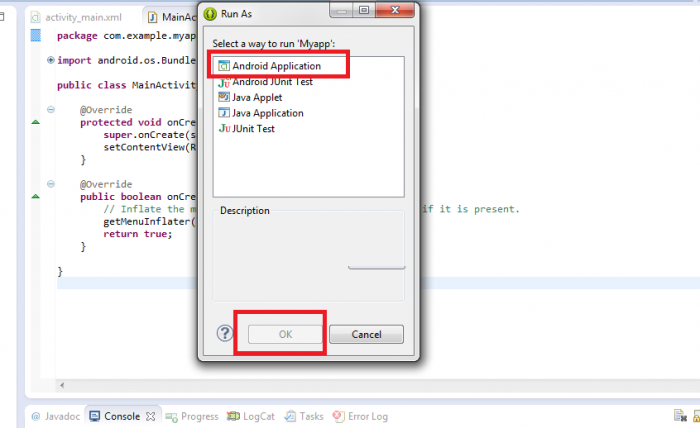Select Android Application in the run list

click(x=269, y=66)
